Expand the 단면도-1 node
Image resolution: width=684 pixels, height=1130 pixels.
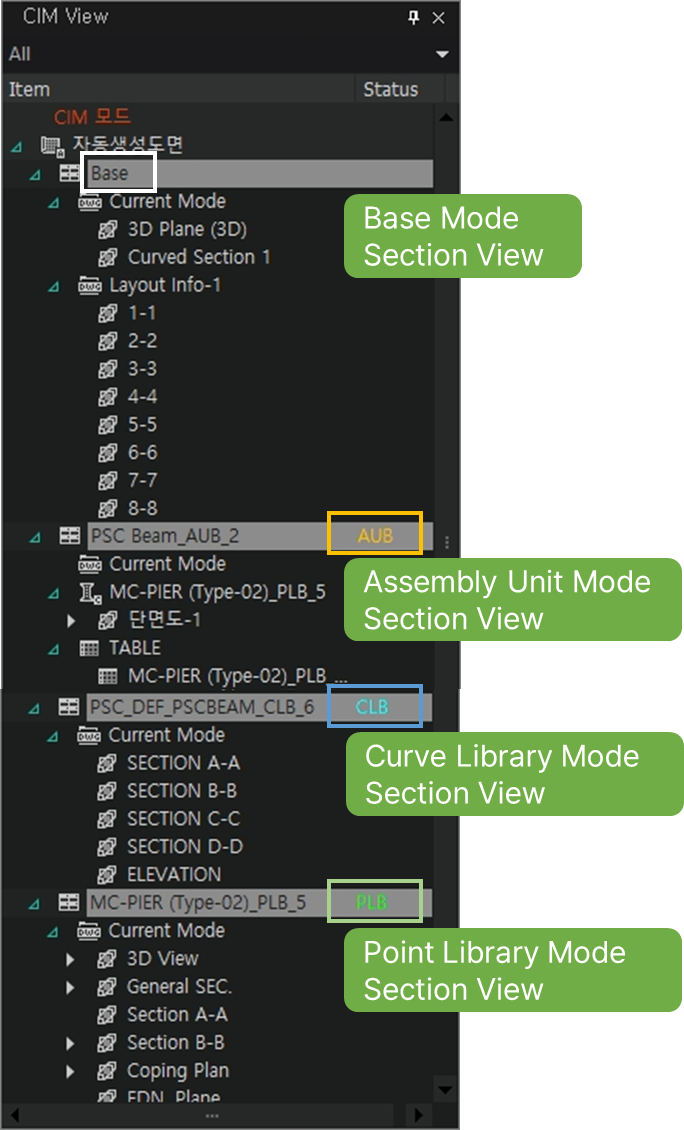pyautogui.click(x=71, y=620)
